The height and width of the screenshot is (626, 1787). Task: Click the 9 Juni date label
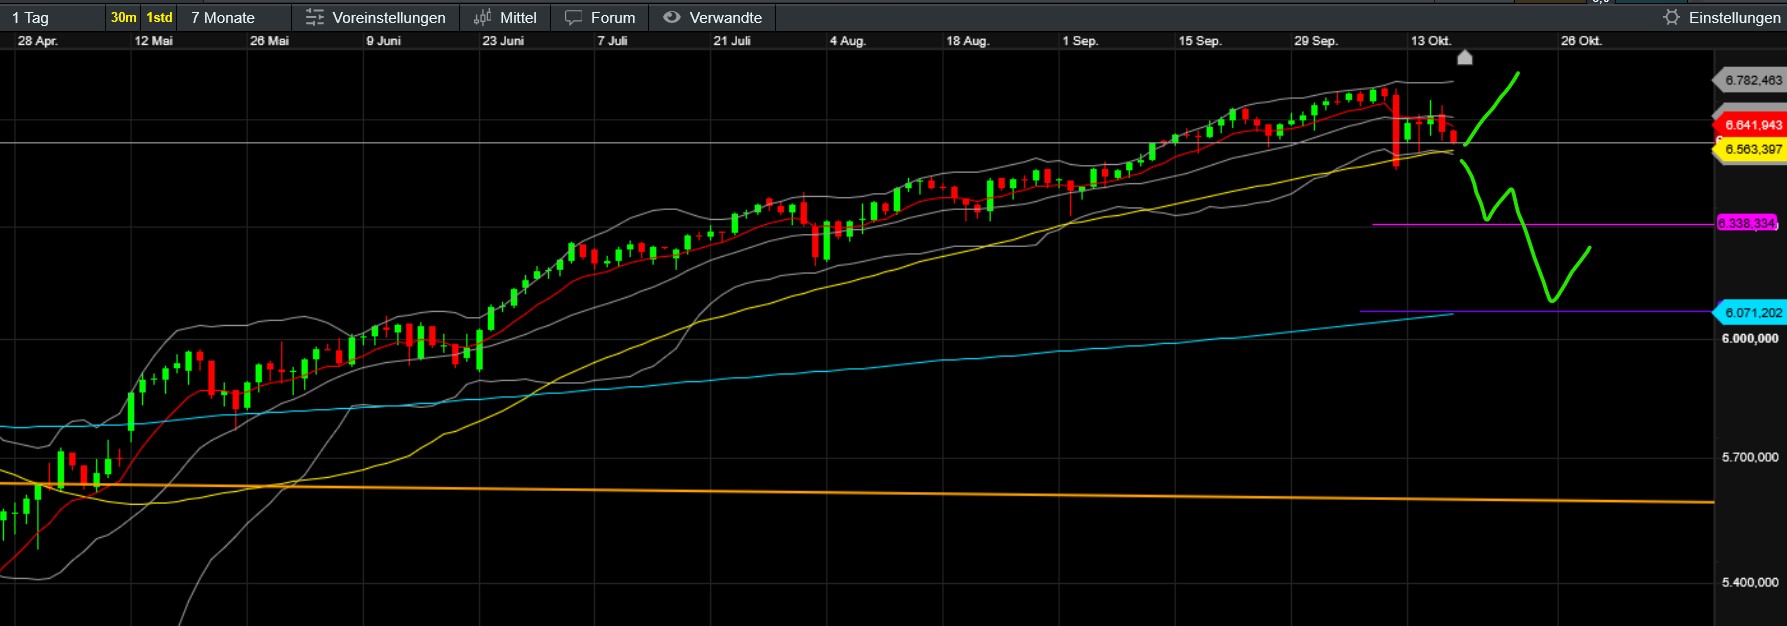(x=384, y=41)
